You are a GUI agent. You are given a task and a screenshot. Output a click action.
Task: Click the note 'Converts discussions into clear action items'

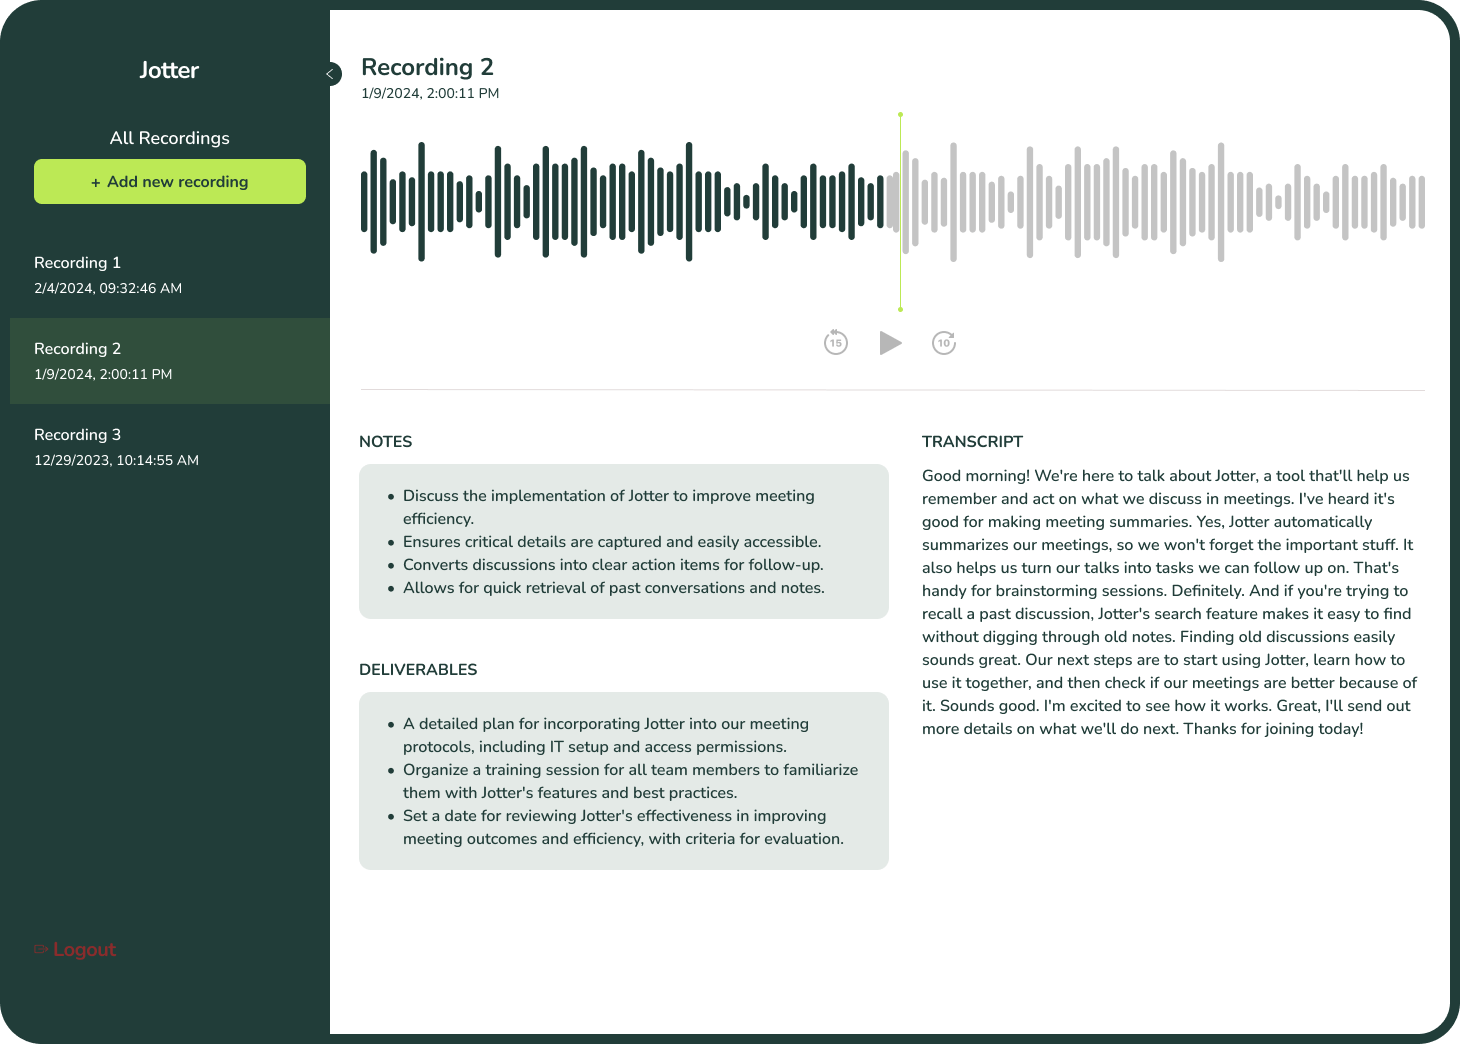[x=613, y=565]
